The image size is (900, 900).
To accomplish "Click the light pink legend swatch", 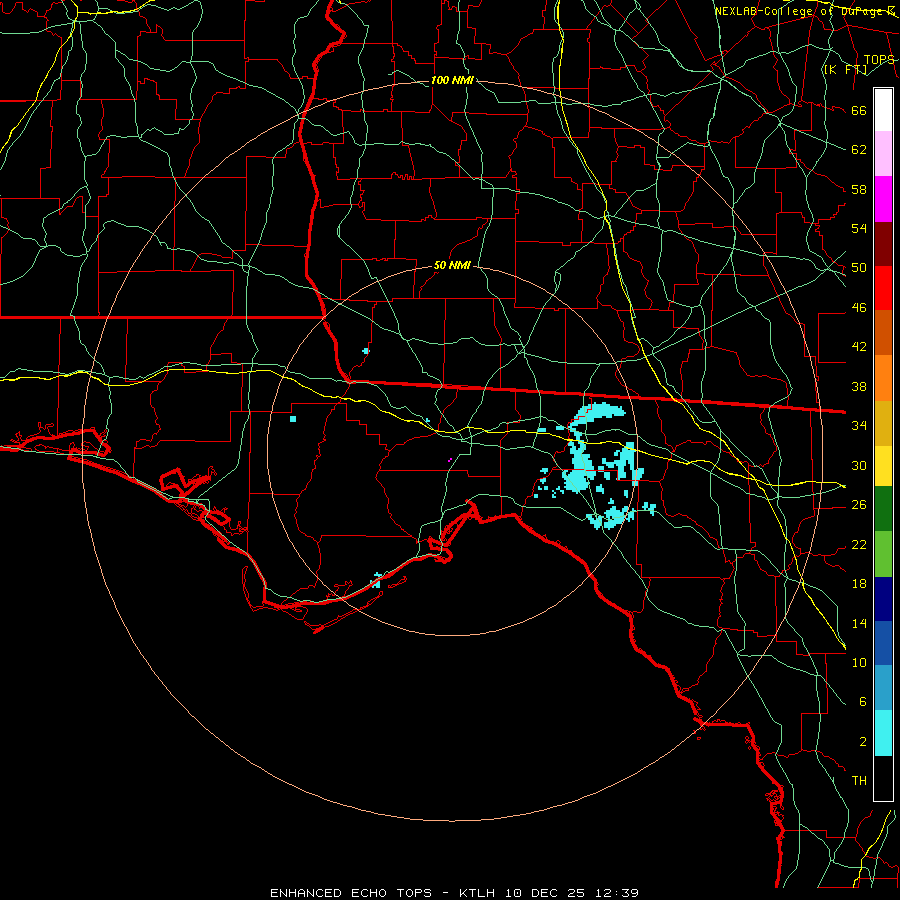I will click(x=883, y=154).
